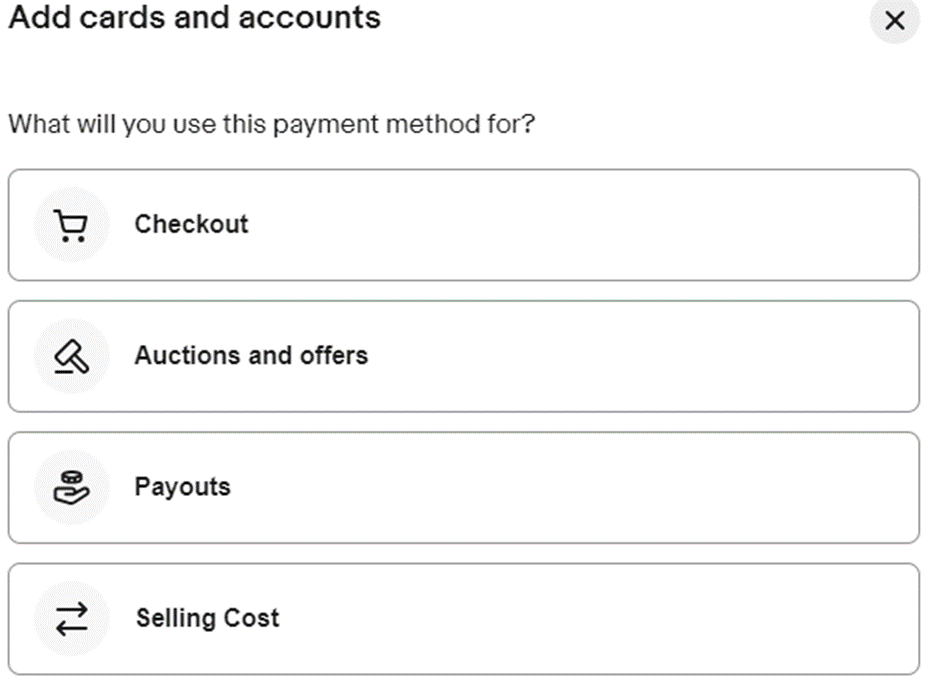Choose the Selling Cost option card
This screenshot has height=694, width=931.
point(464,619)
